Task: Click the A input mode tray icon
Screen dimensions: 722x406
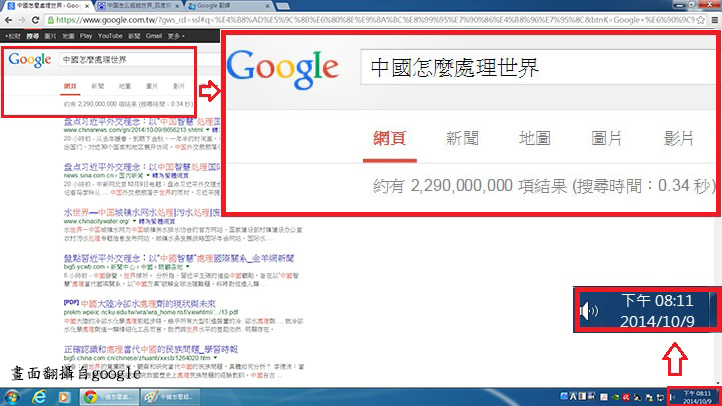Action: [x=573, y=396]
